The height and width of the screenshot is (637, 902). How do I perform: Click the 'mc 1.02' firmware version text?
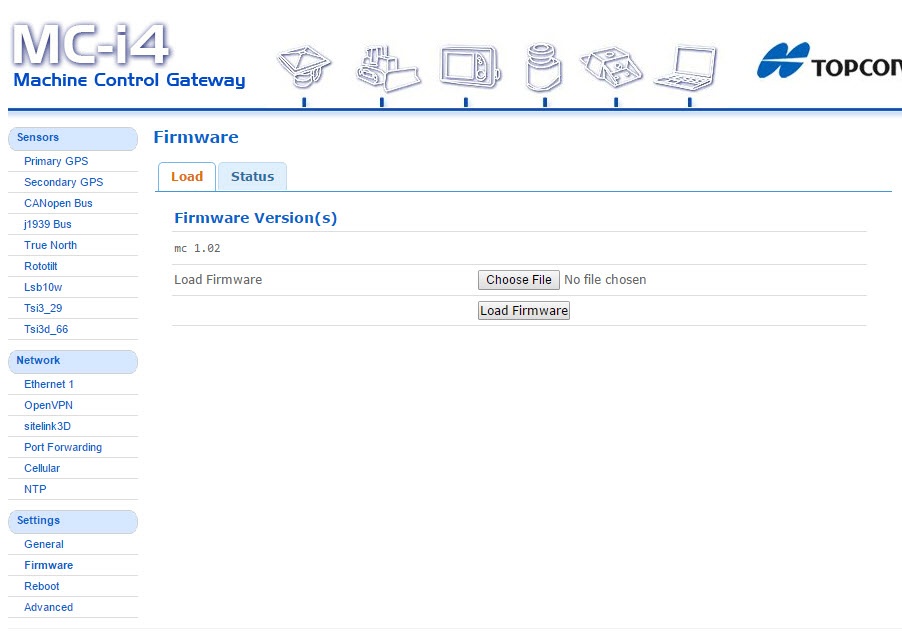click(x=197, y=248)
